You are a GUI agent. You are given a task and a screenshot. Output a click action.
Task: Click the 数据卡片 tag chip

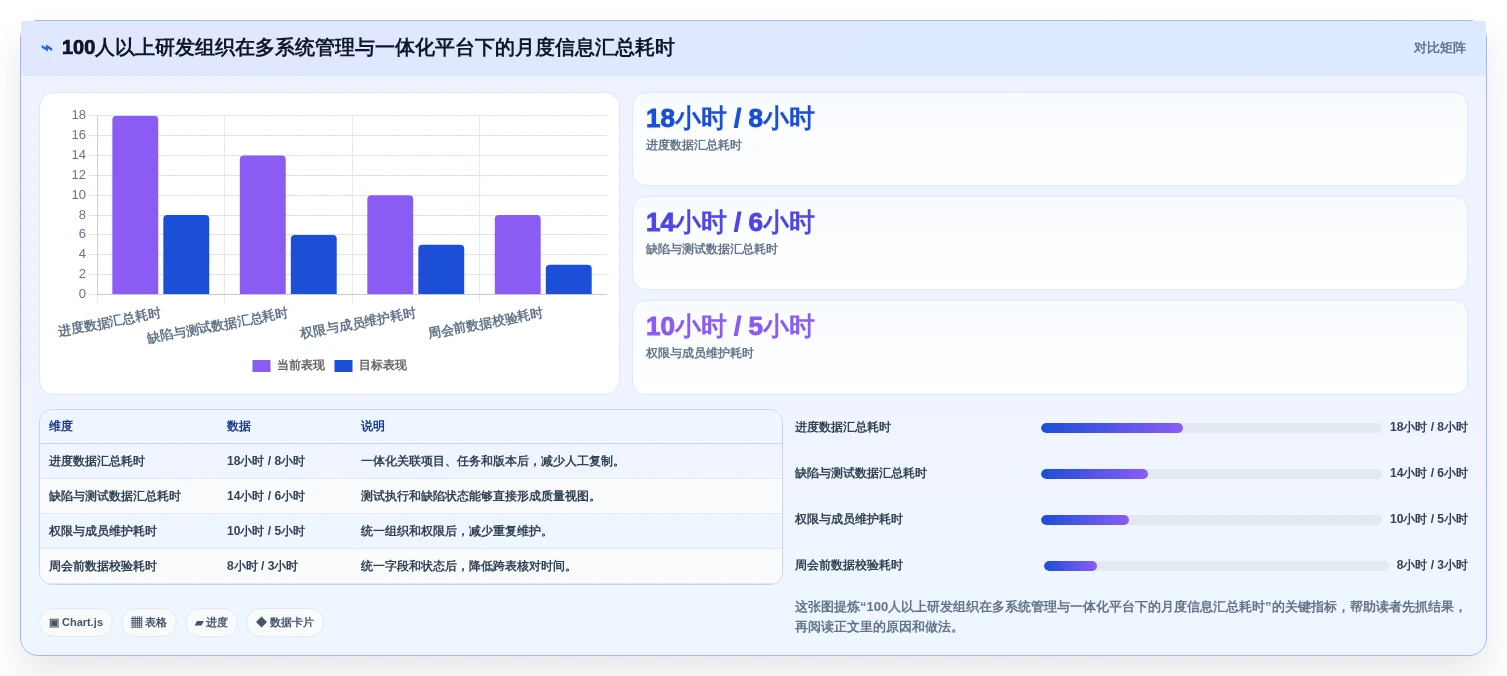(x=285, y=623)
